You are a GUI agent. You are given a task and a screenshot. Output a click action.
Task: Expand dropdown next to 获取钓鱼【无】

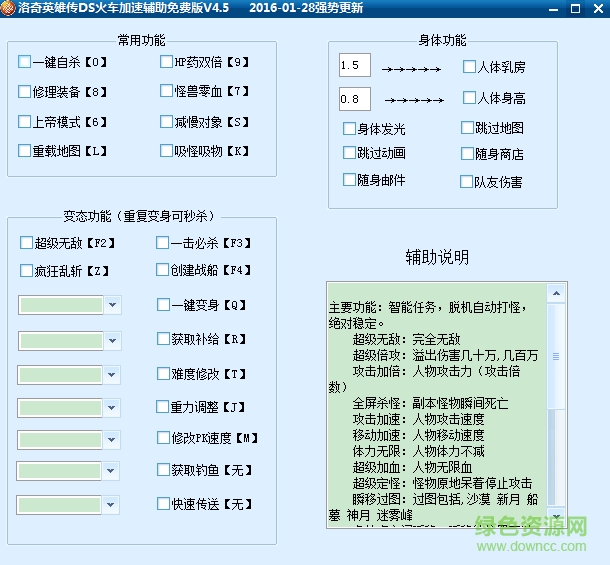110,471
